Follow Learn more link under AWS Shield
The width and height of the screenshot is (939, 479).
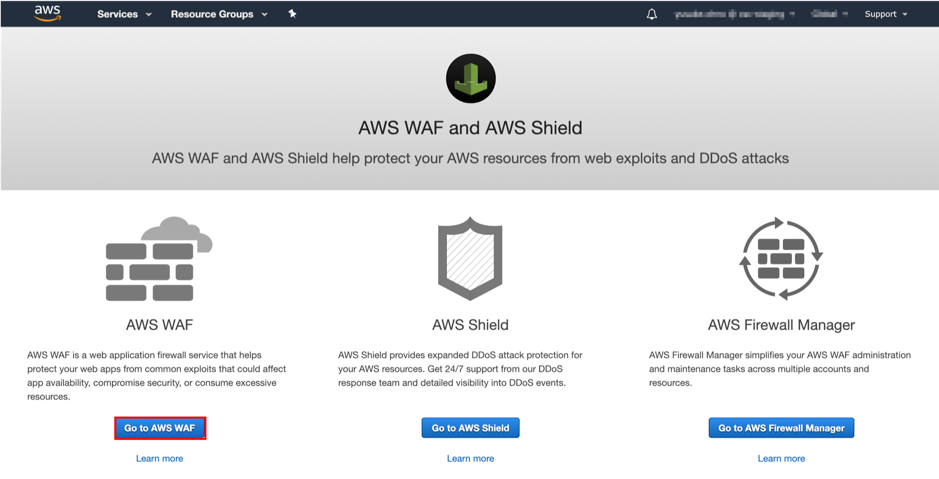tap(470, 458)
